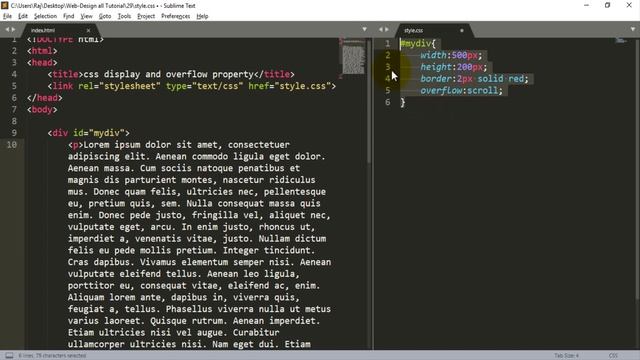Click the opening body tag
This screenshot has width=640, height=360.
pyautogui.click(x=42, y=110)
